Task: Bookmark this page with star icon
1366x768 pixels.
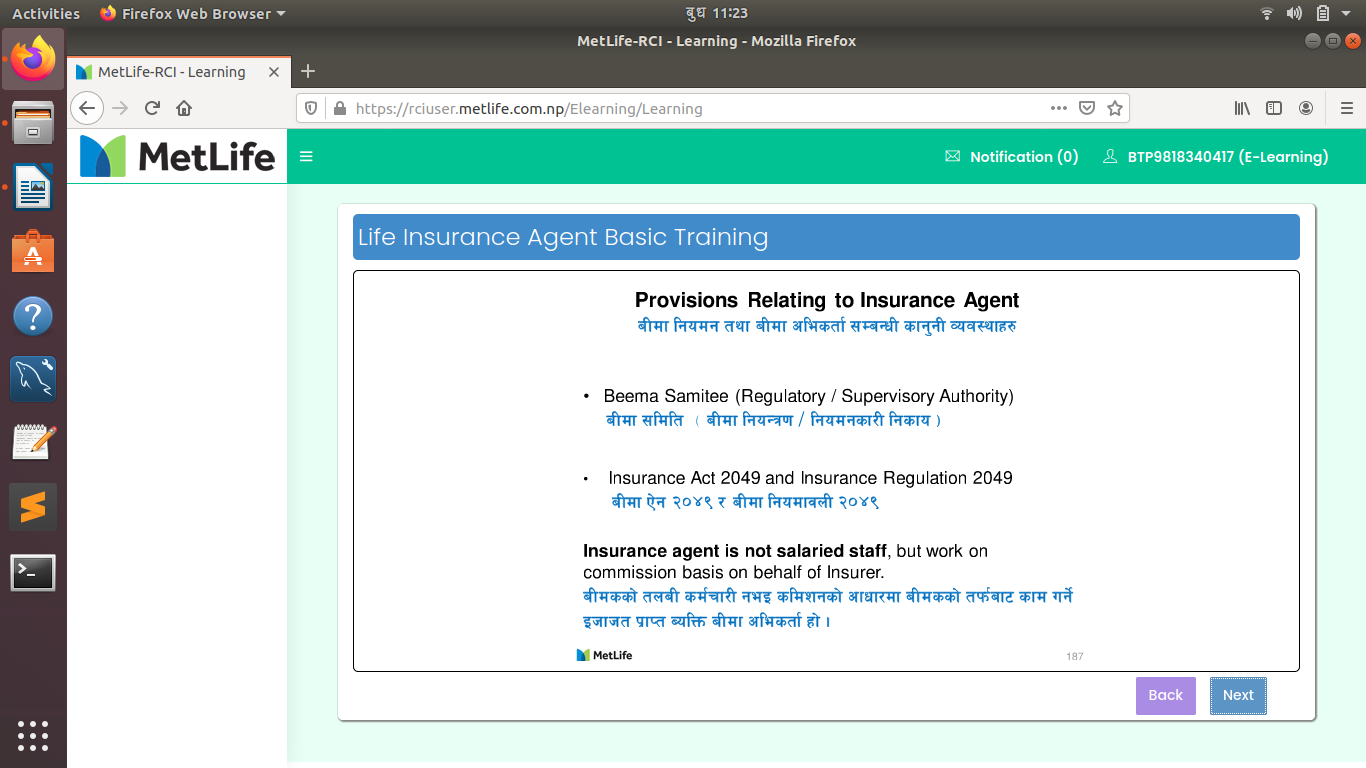Action: (1115, 108)
